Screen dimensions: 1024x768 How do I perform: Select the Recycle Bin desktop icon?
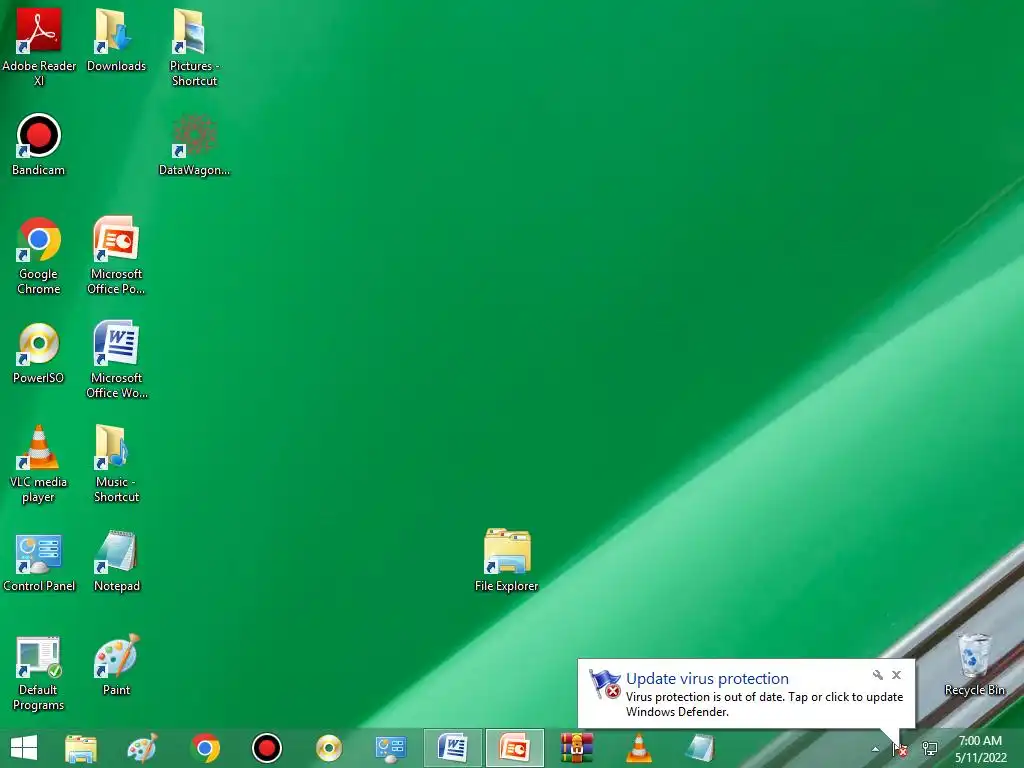pos(974,664)
